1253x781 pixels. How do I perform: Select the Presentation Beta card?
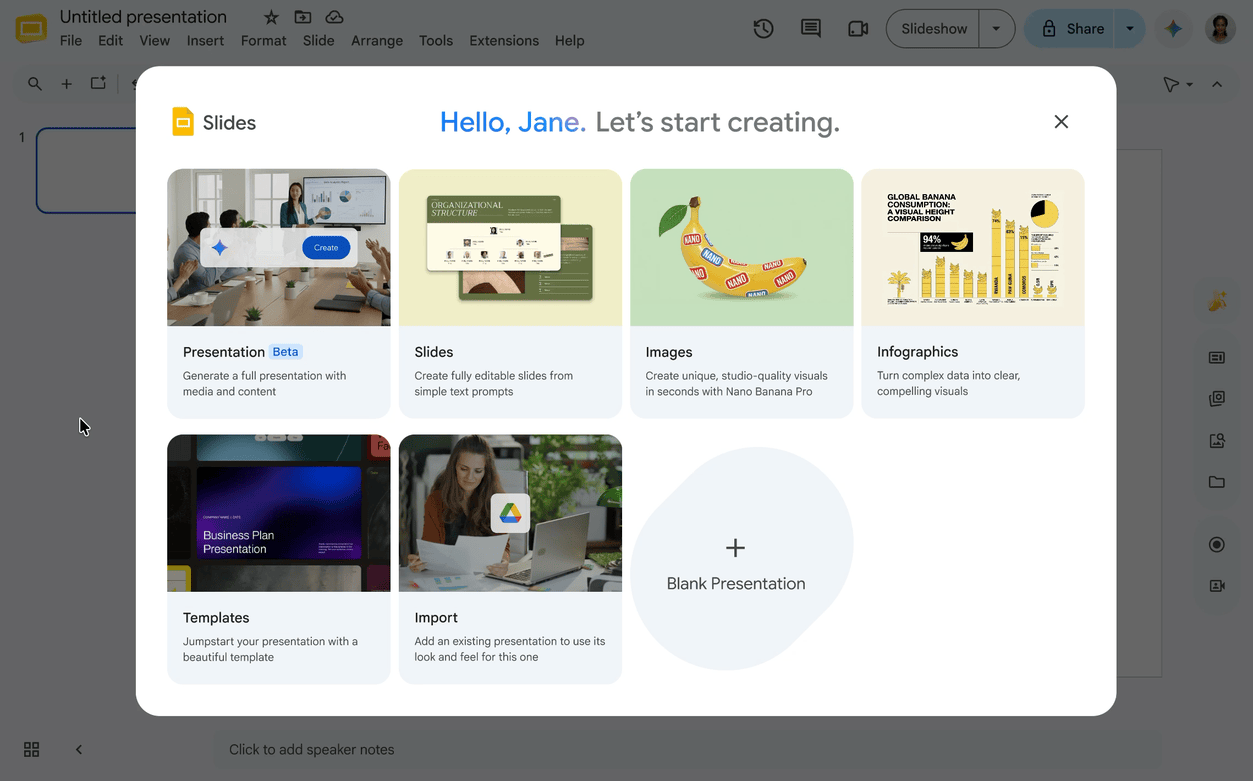[x=279, y=293]
